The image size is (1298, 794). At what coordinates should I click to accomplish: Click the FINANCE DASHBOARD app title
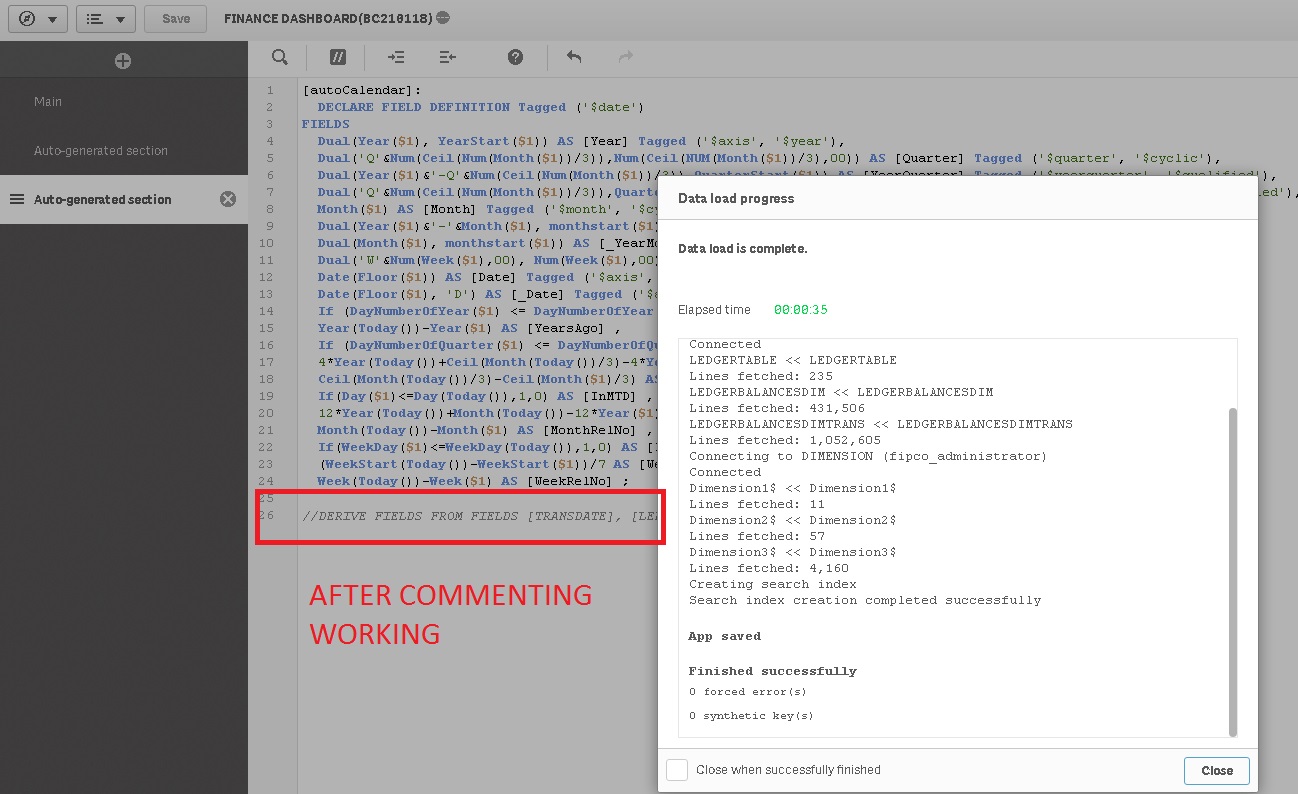pyautogui.click(x=328, y=19)
